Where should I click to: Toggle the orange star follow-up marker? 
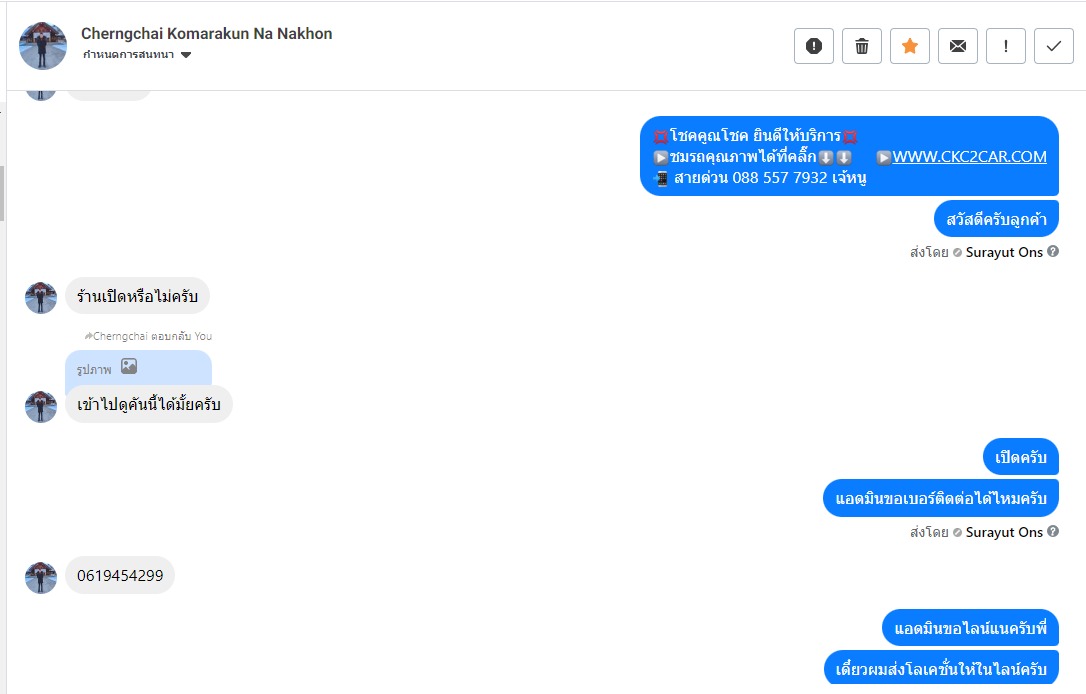(910, 46)
